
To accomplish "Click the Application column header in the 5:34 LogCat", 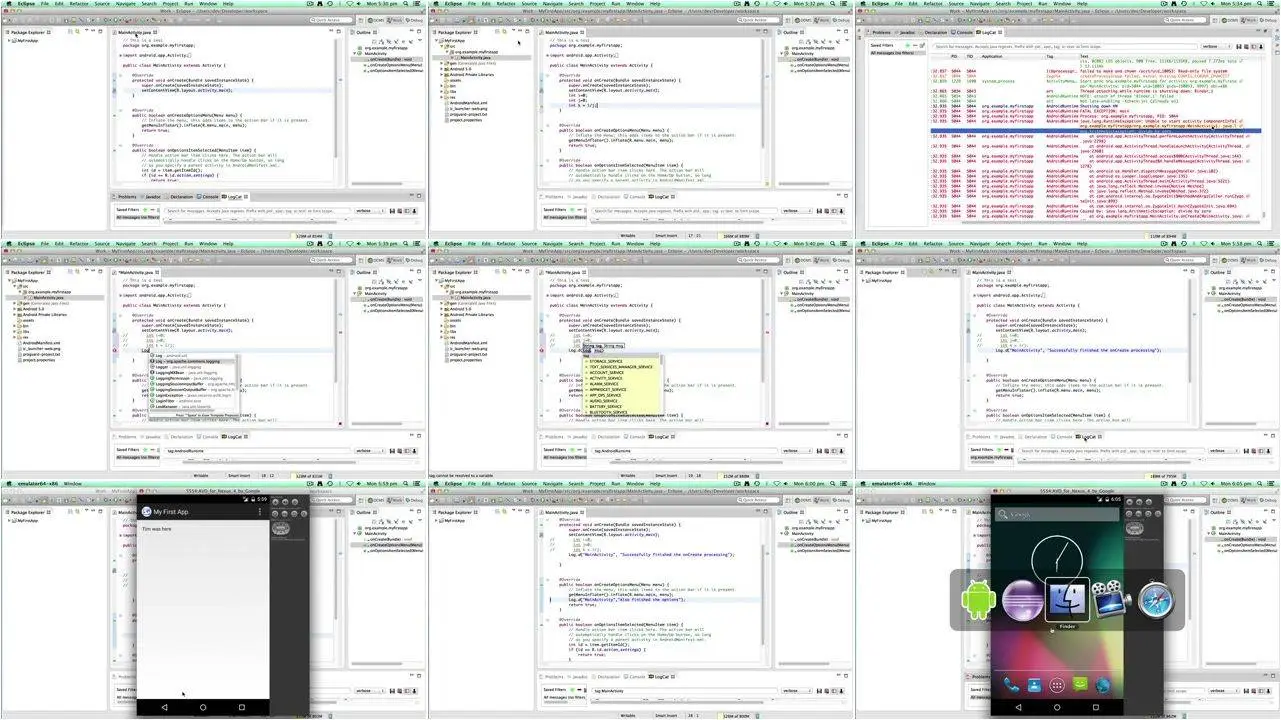I will 992,57.
